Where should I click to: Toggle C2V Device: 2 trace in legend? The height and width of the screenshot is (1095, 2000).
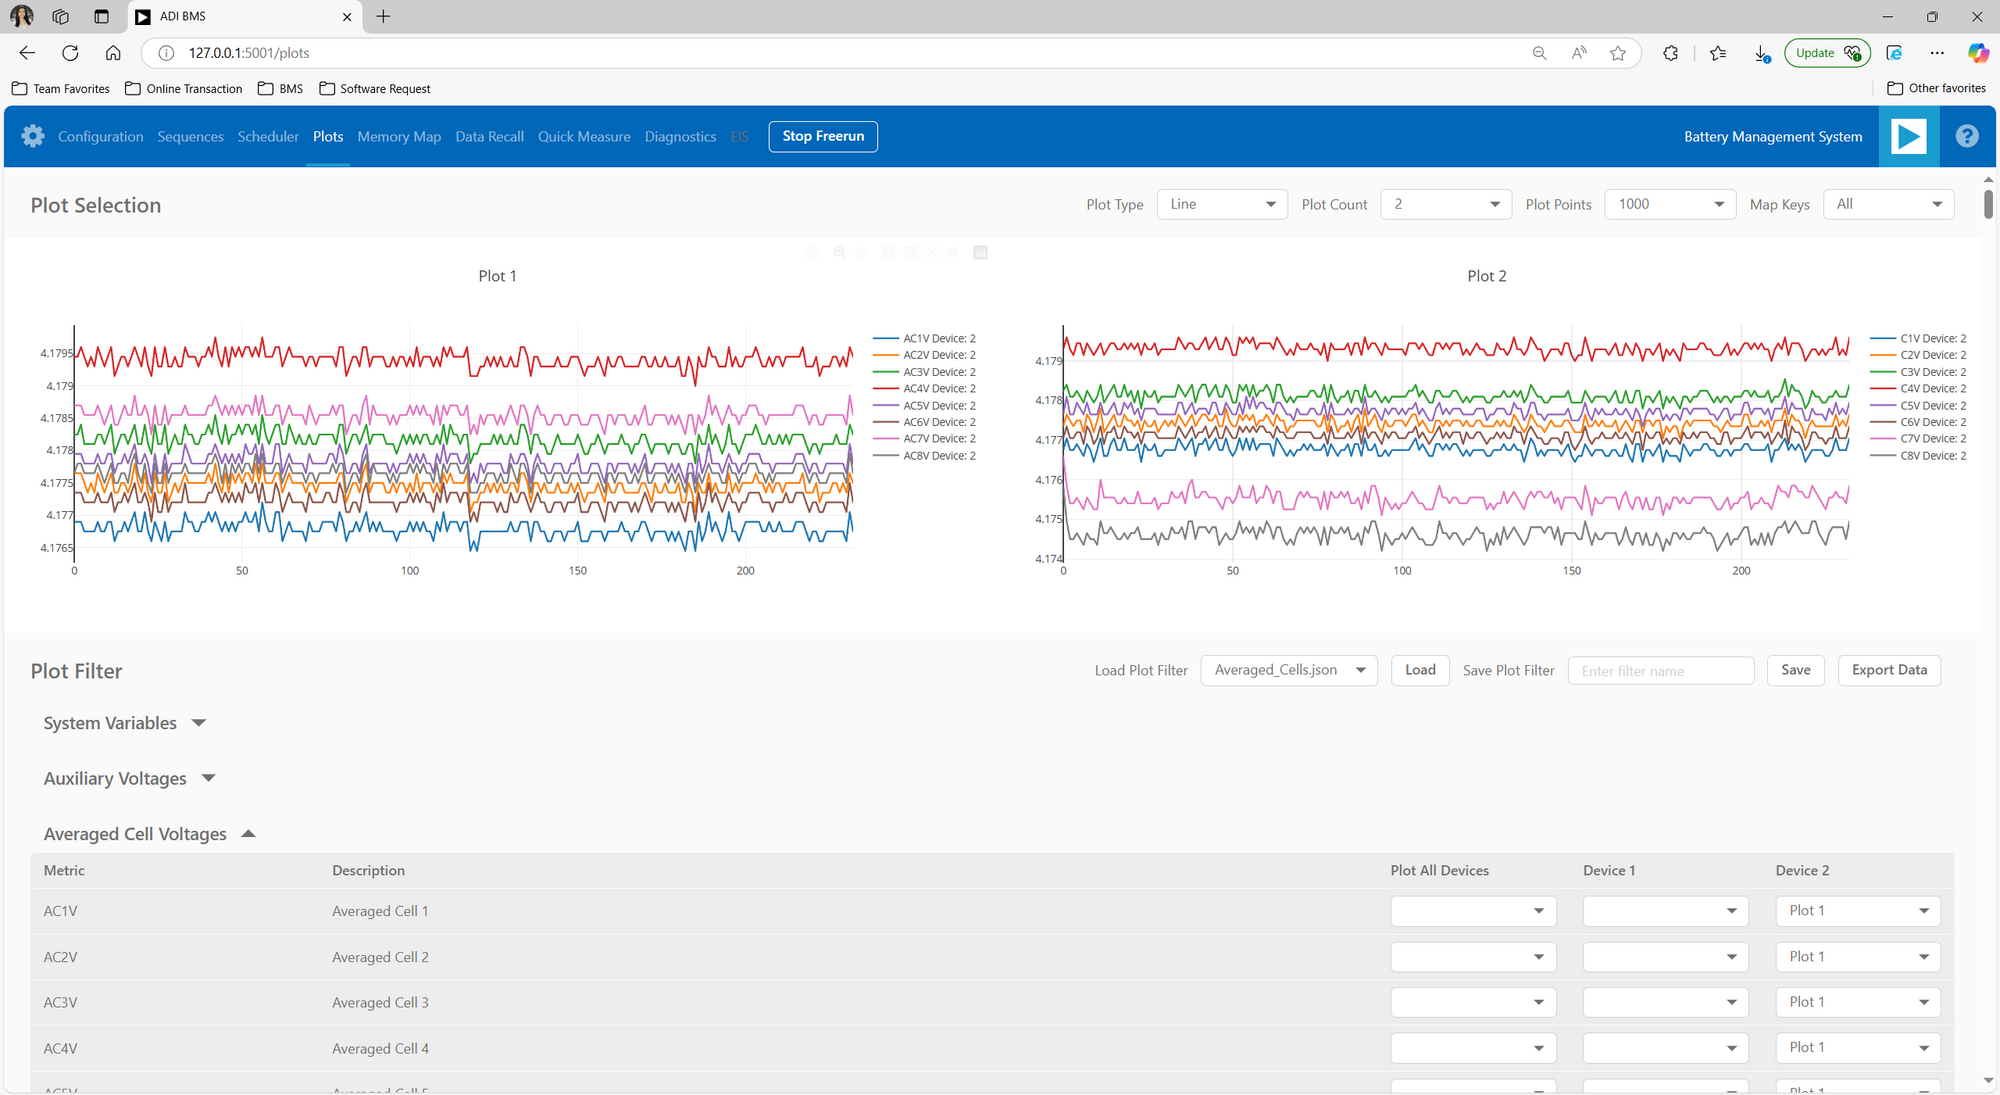pos(1918,355)
